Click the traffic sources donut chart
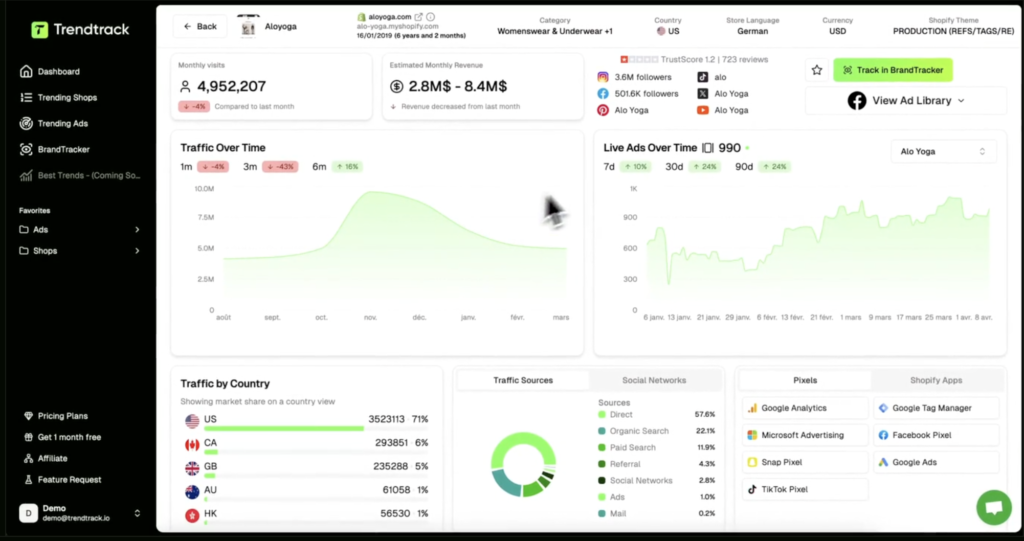1024x541 pixels. tap(523, 465)
